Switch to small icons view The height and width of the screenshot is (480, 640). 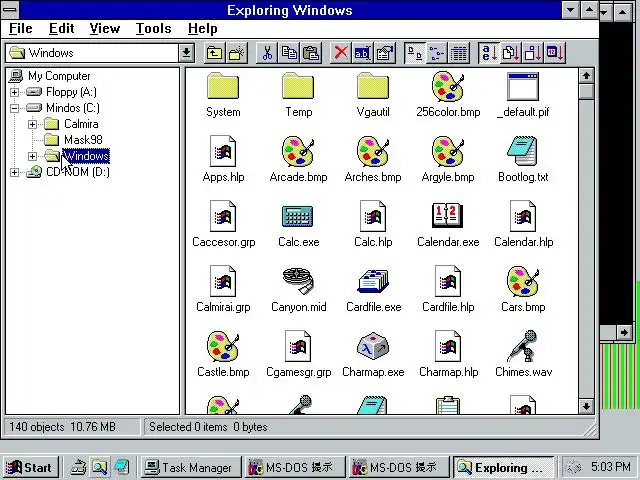pos(437,53)
